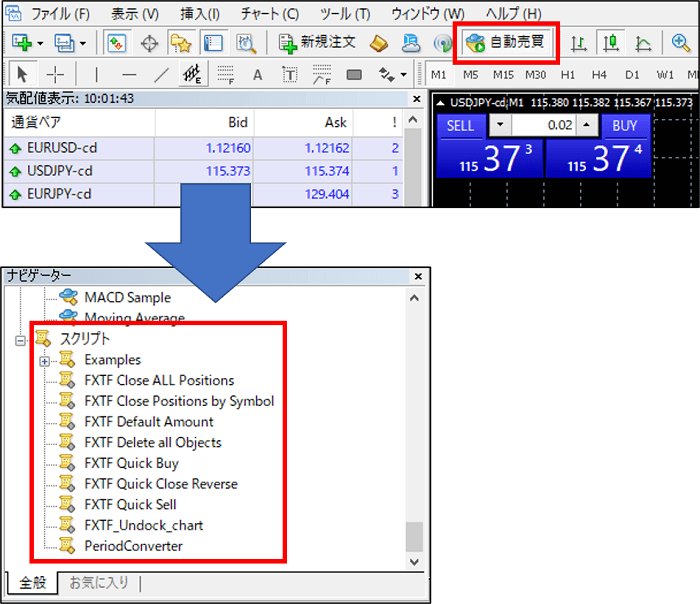Select the equidistant channel tool
Viewport: 700px width, 604px height.
coord(193,74)
